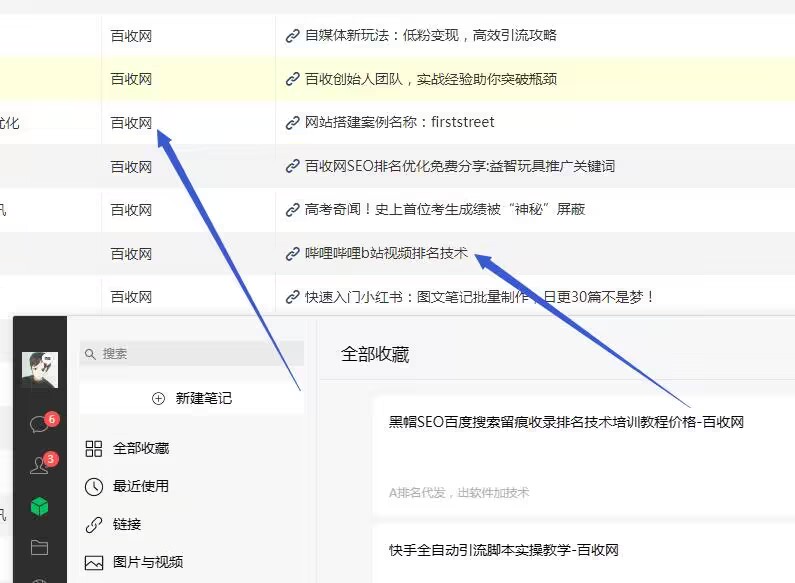The image size is (795, 583).
Task: Select 百收网 cell in 快速入门小红书 row
Action: click(131, 297)
